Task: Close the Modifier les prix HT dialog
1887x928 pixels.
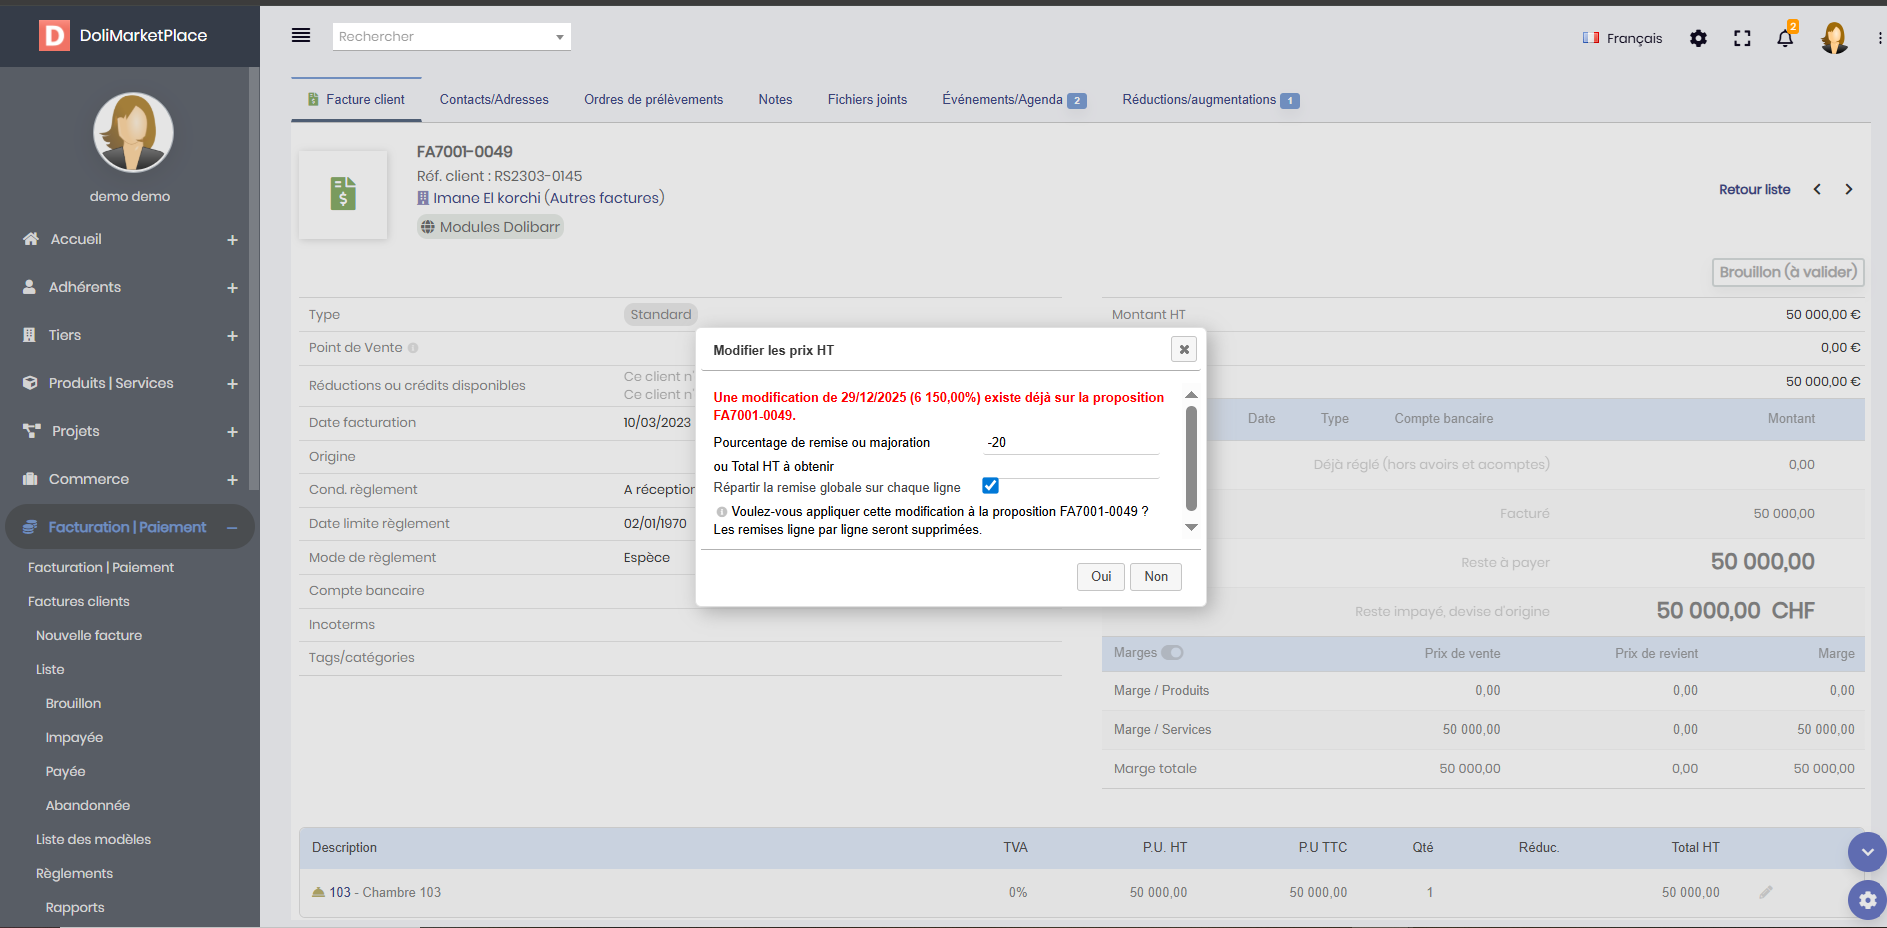Action: (x=1184, y=349)
